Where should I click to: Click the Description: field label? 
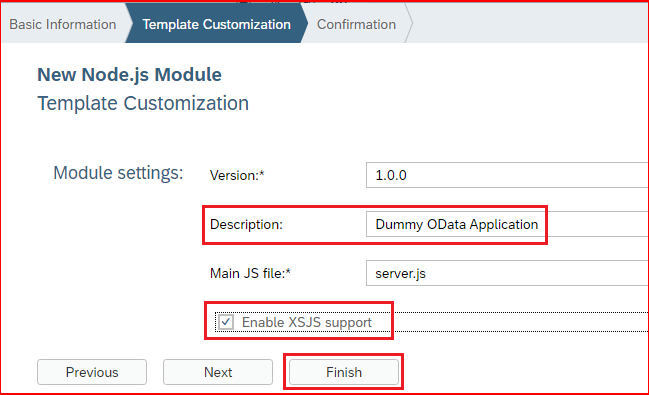click(246, 224)
